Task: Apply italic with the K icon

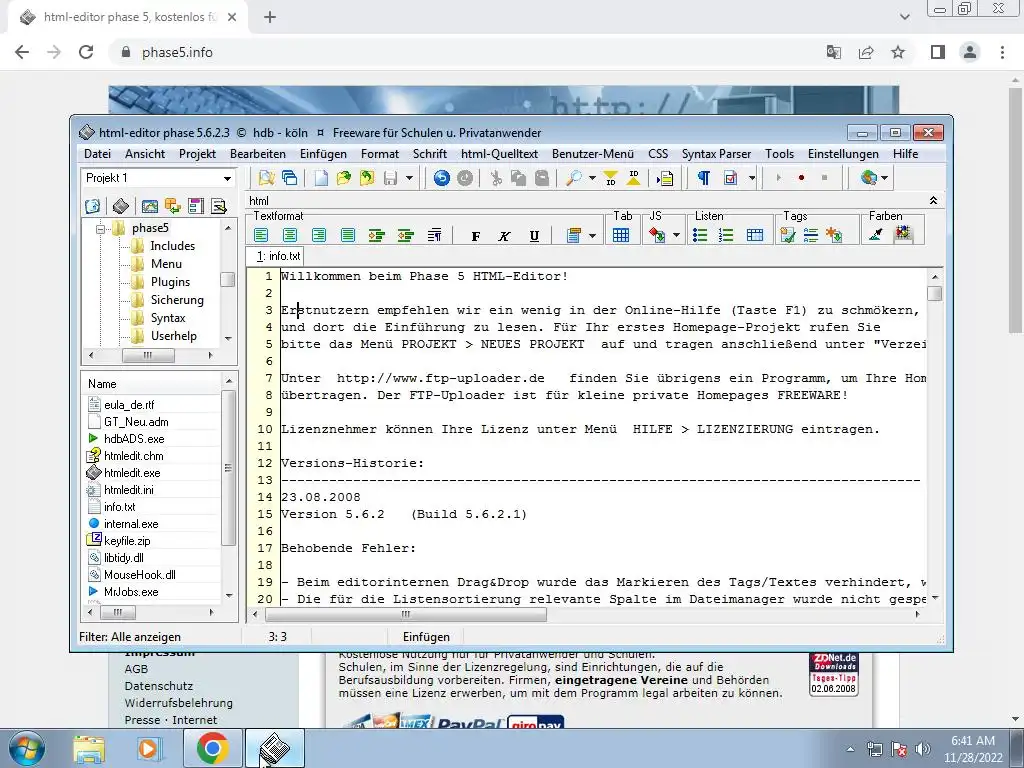Action: [504, 236]
